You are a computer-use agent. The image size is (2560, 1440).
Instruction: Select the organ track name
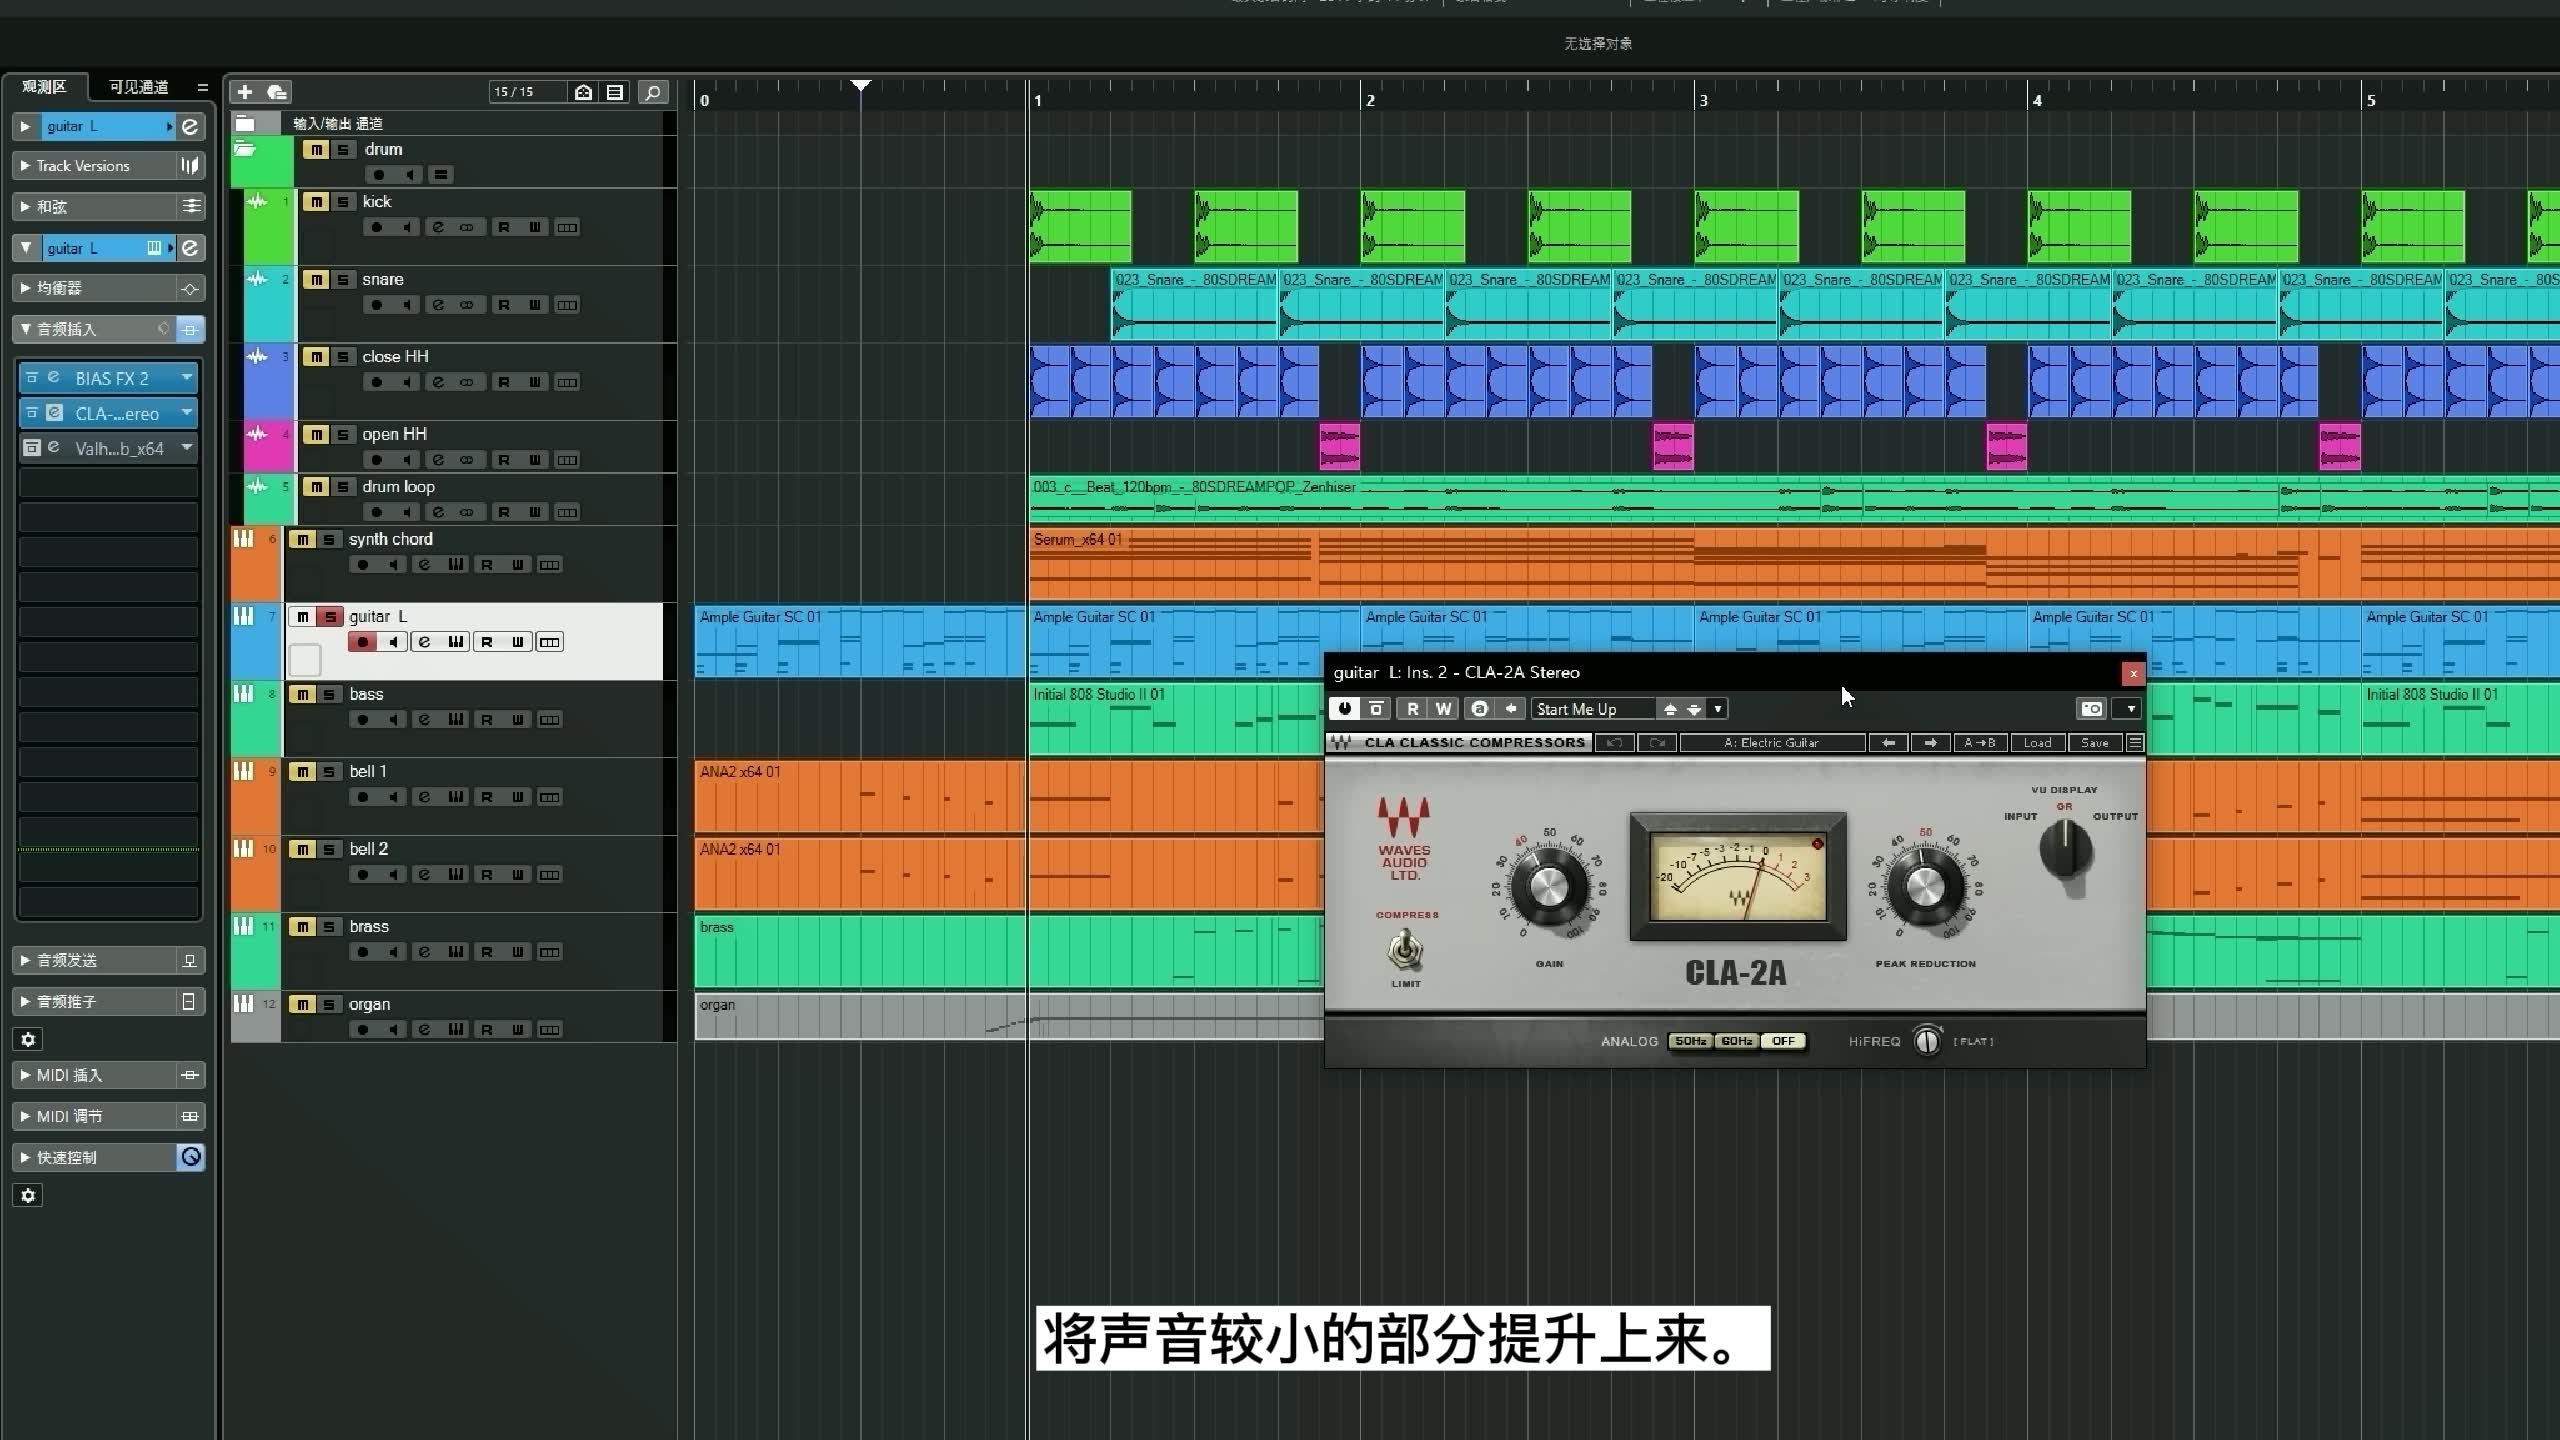point(370,1004)
